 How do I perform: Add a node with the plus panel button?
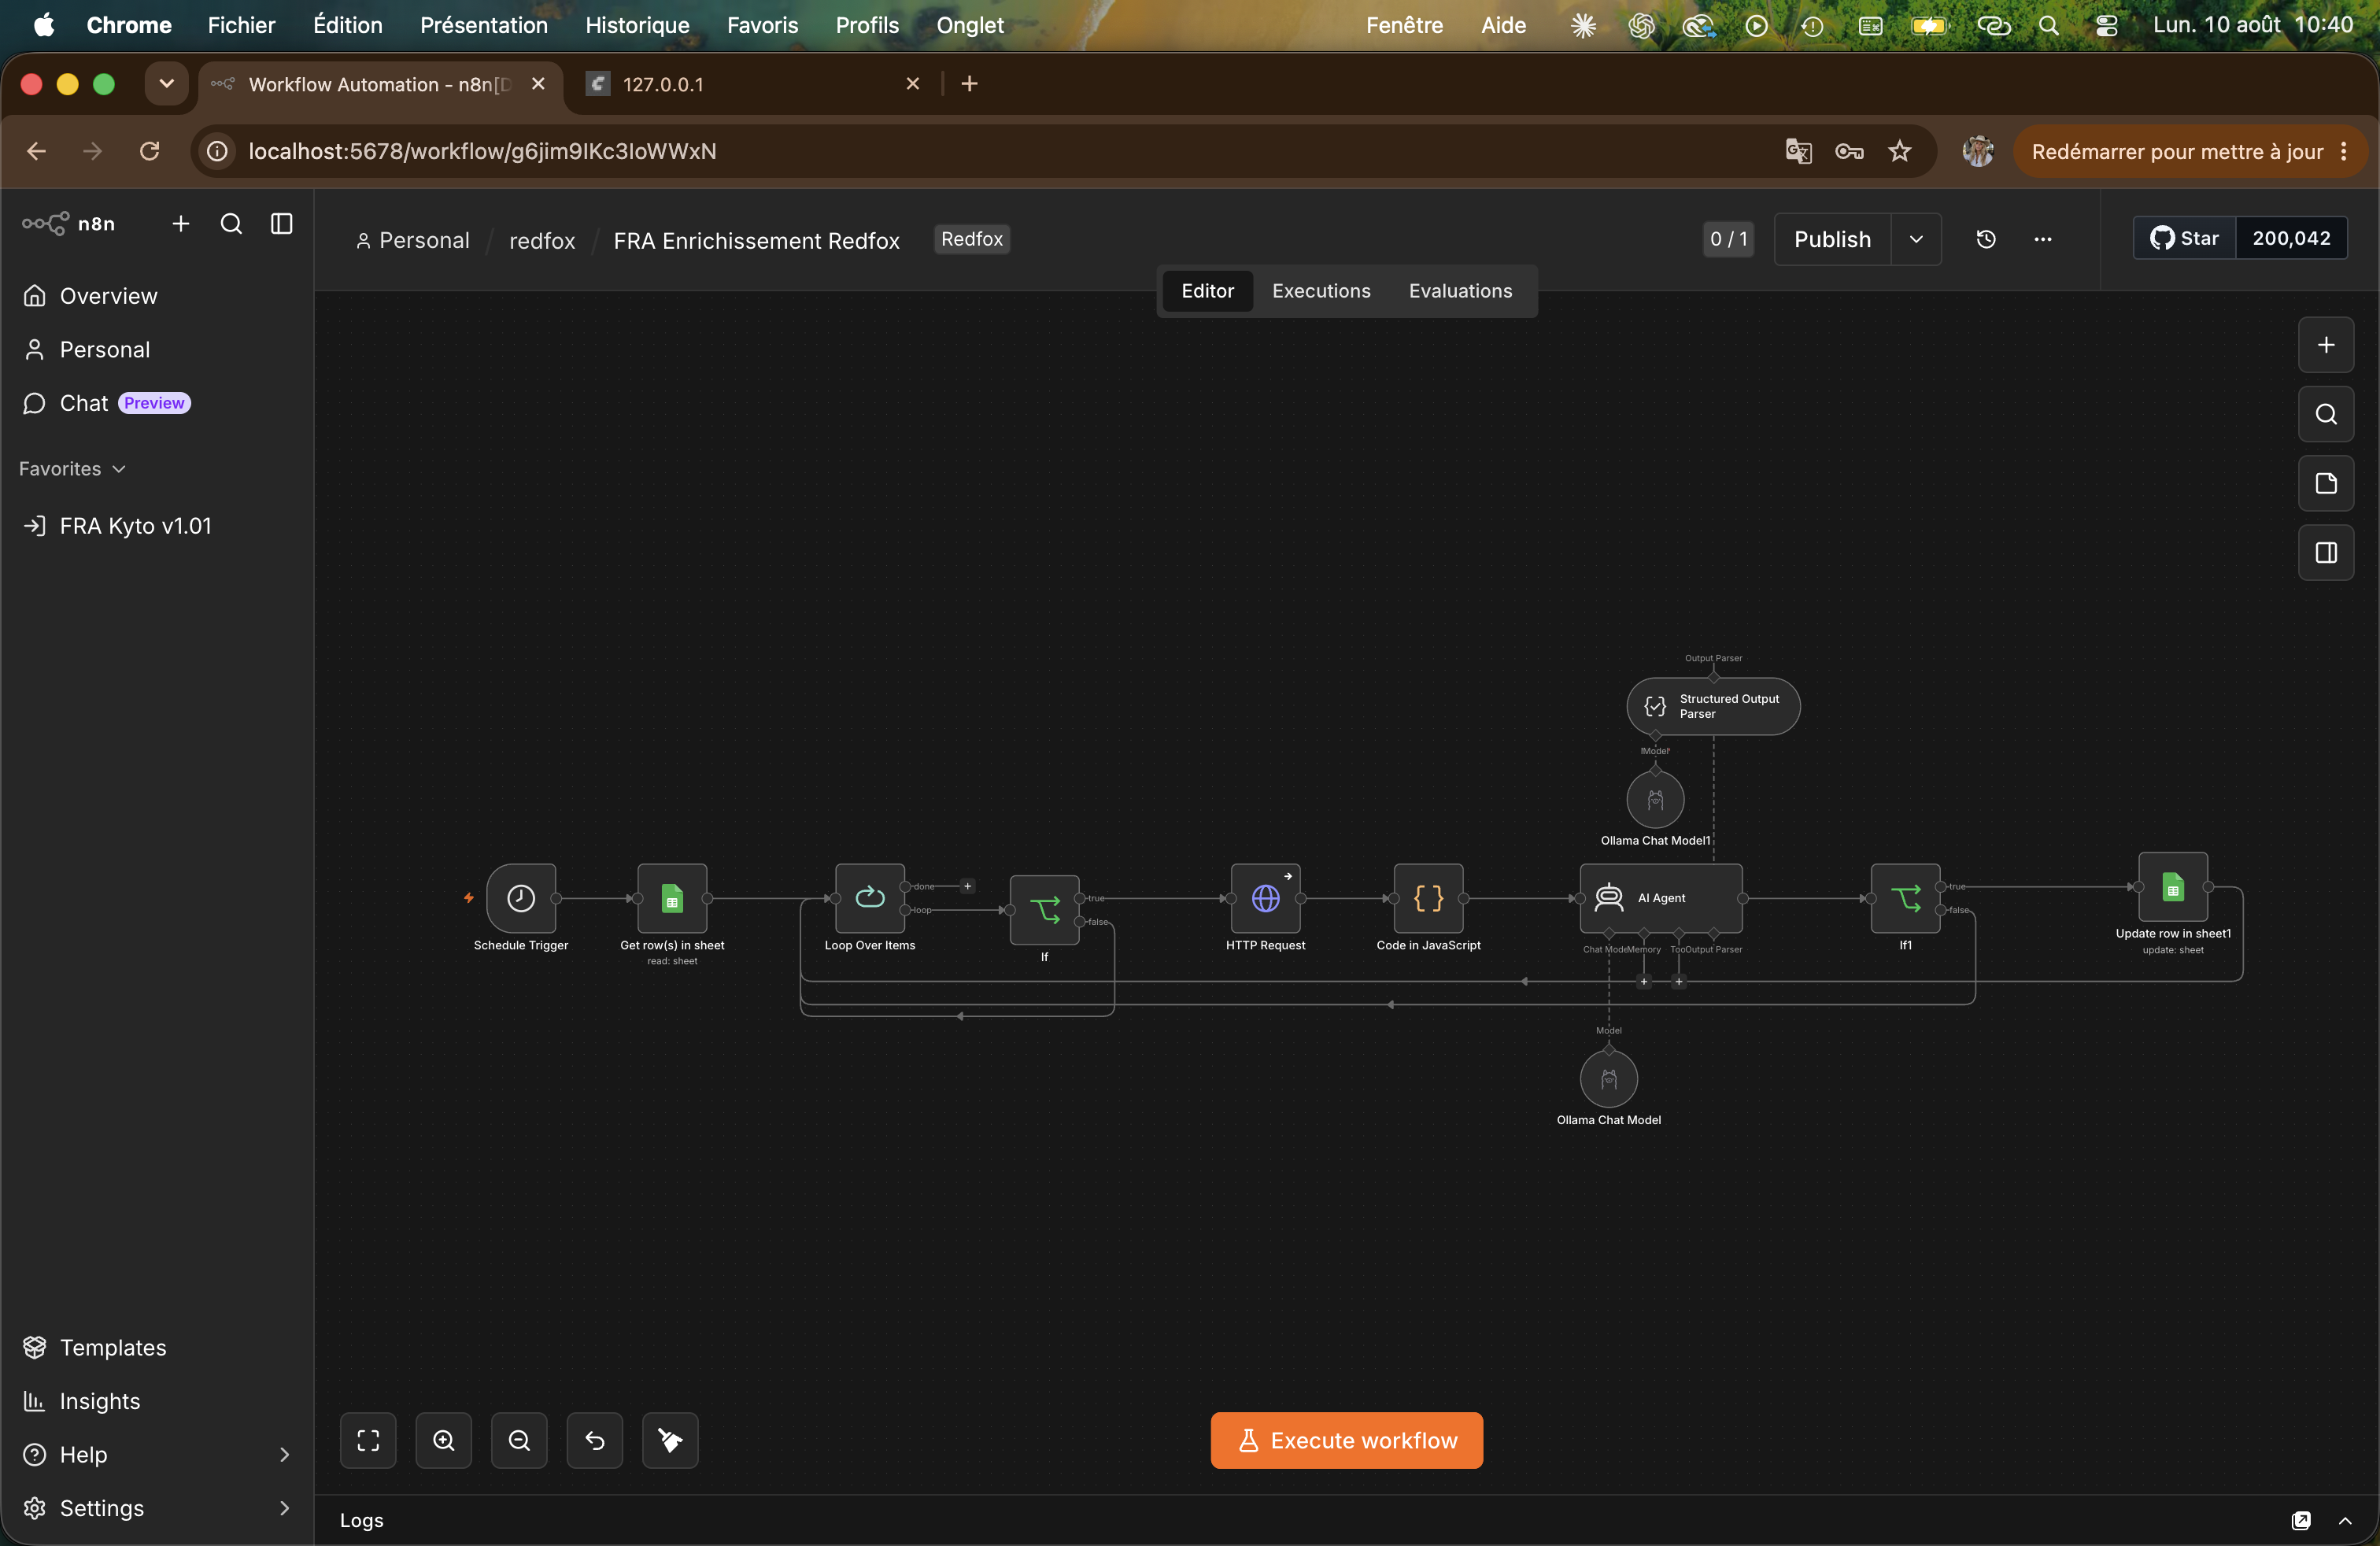click(x=2326, y=345)
